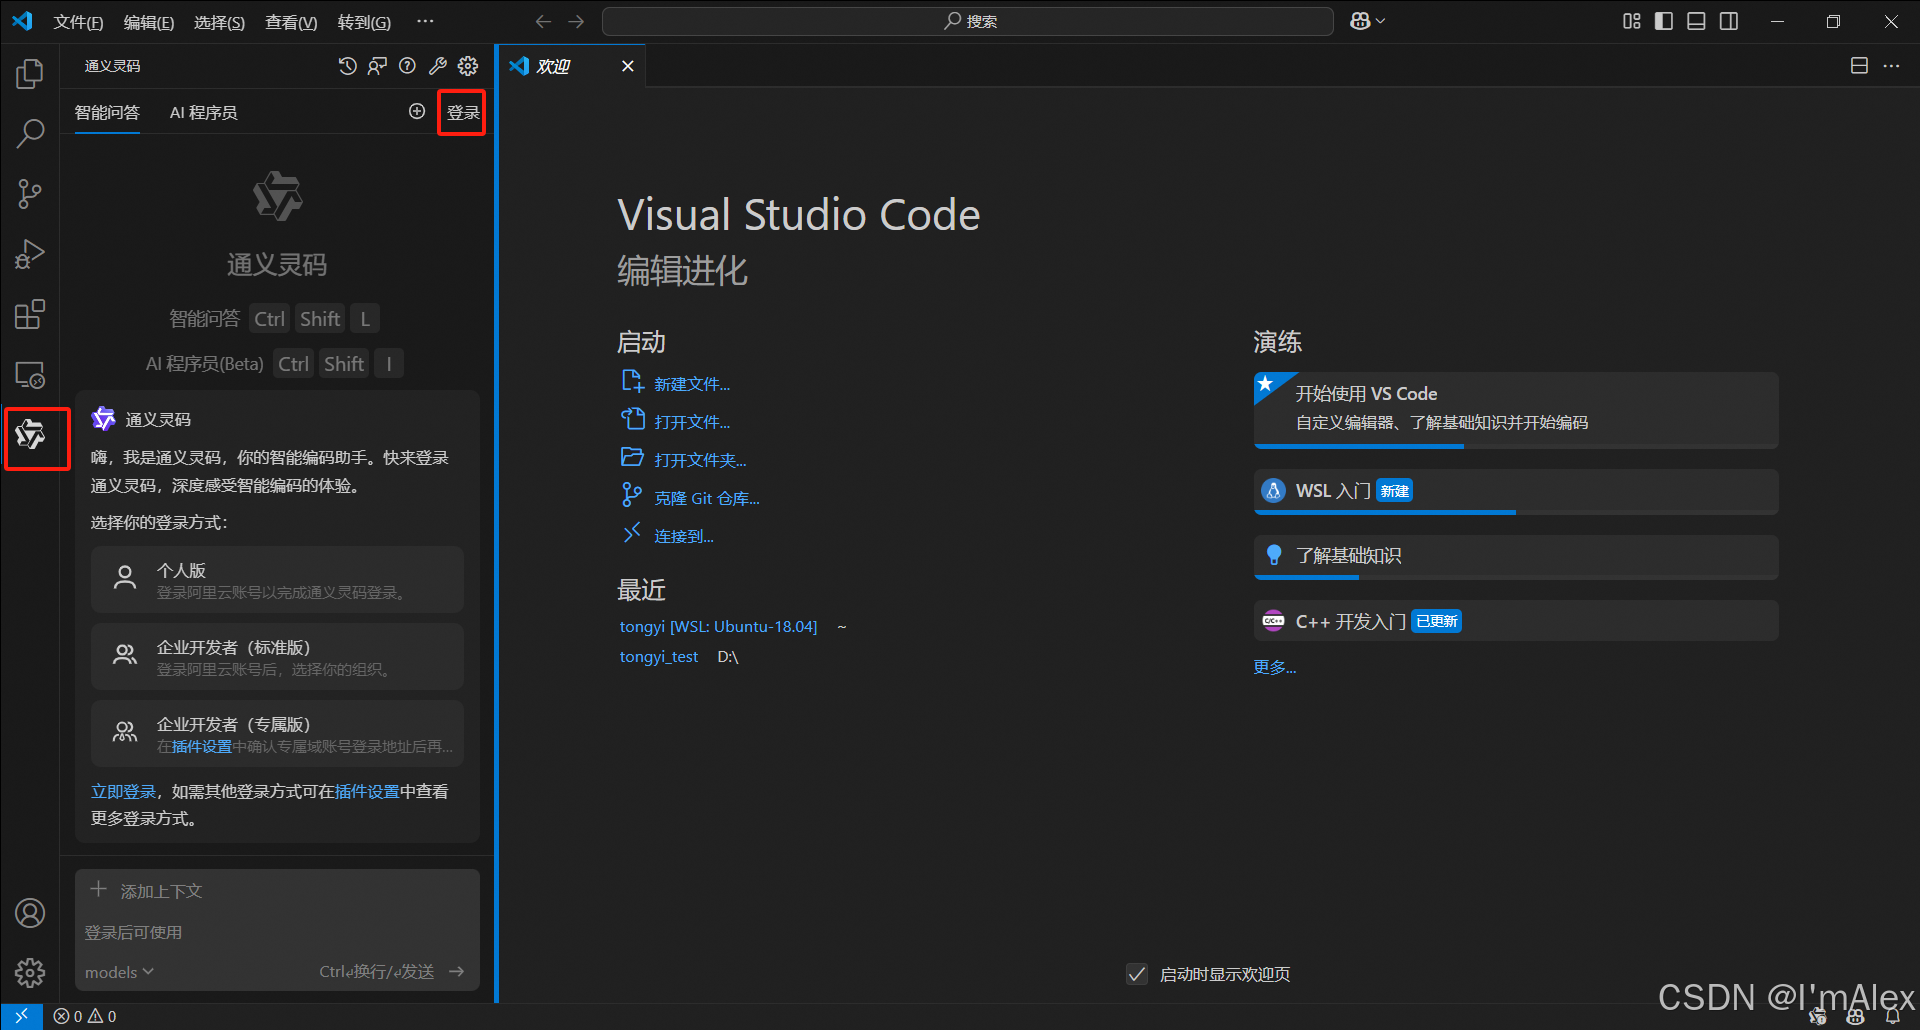Open the 查看 menu
Viewport: 1920px width, 1030px height.
pyautogui.click(x=291, y=22)
